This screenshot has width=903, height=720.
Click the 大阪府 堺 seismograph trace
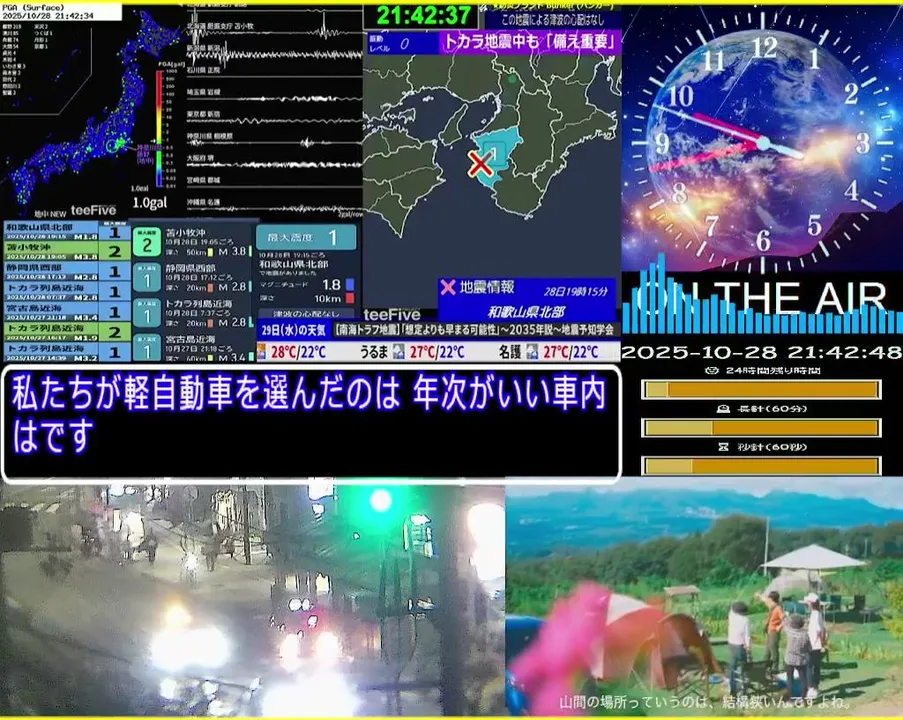click(274, 163)
